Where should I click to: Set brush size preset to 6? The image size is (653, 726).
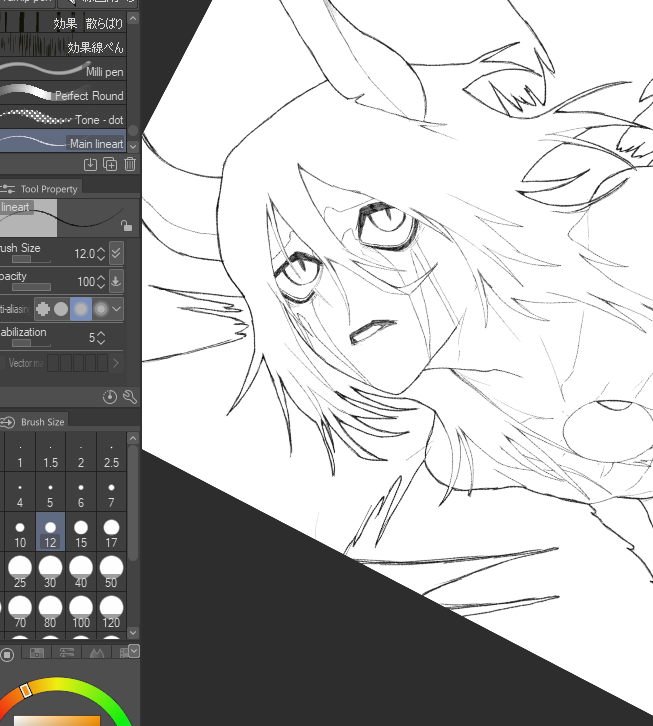81,494
